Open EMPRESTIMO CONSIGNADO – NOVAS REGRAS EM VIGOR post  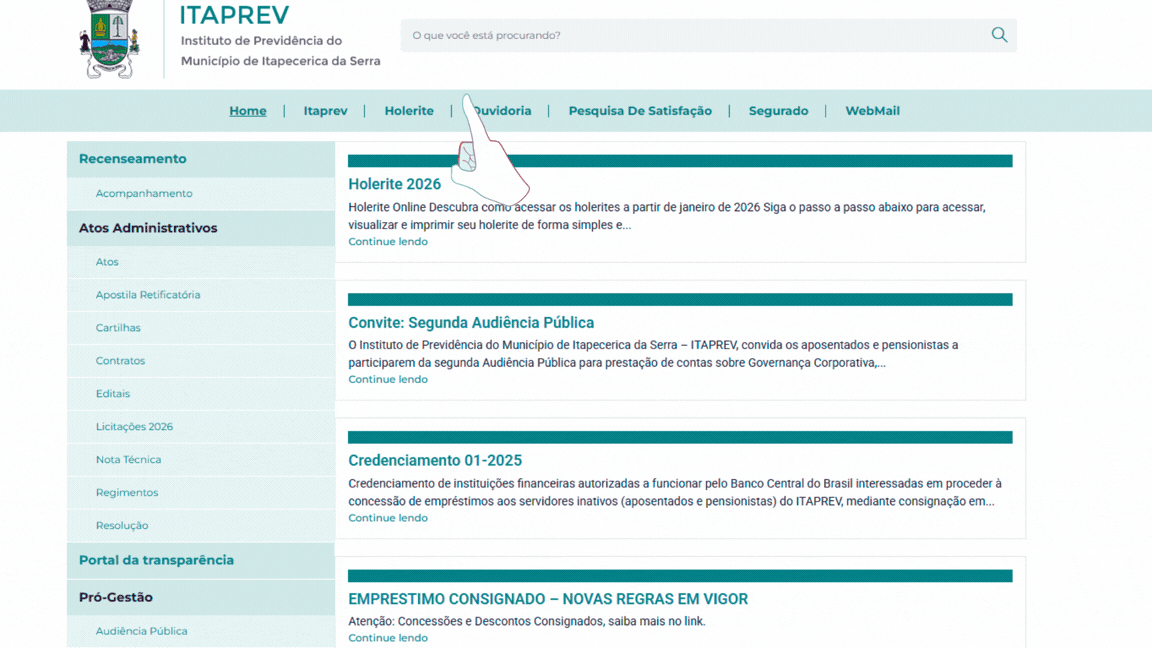(x=548, y=599)
